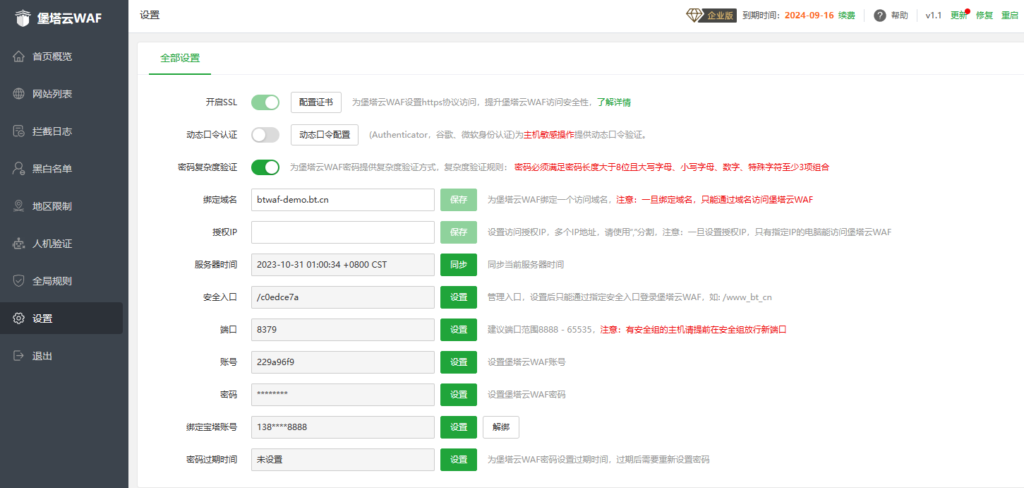Click the 解绑 button
This screenshot has height=488, width=1024.
[x=501, y=427]
